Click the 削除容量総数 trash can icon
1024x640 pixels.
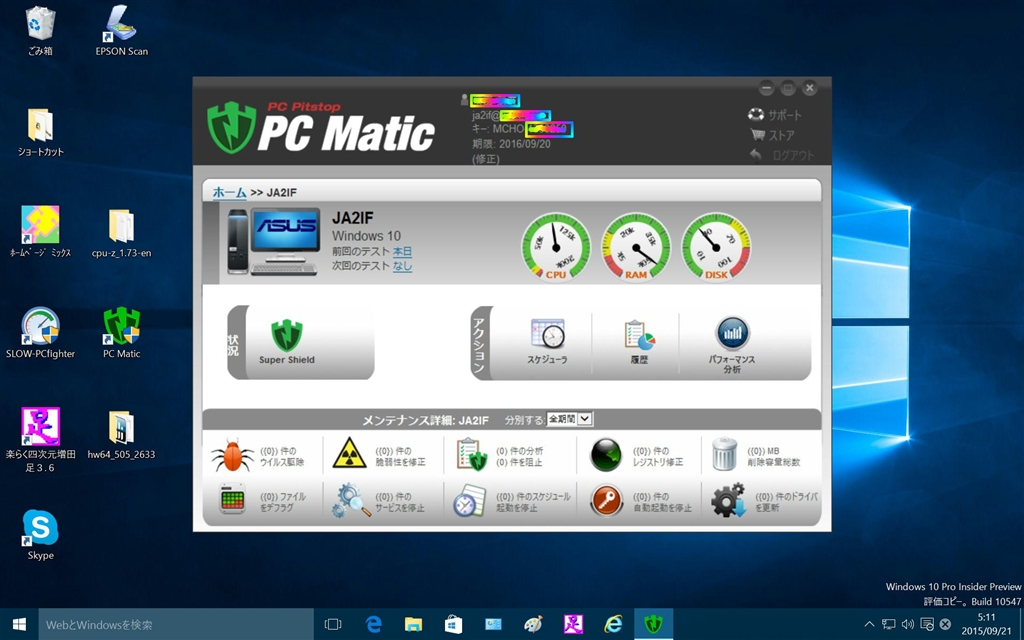coord(724,454)
